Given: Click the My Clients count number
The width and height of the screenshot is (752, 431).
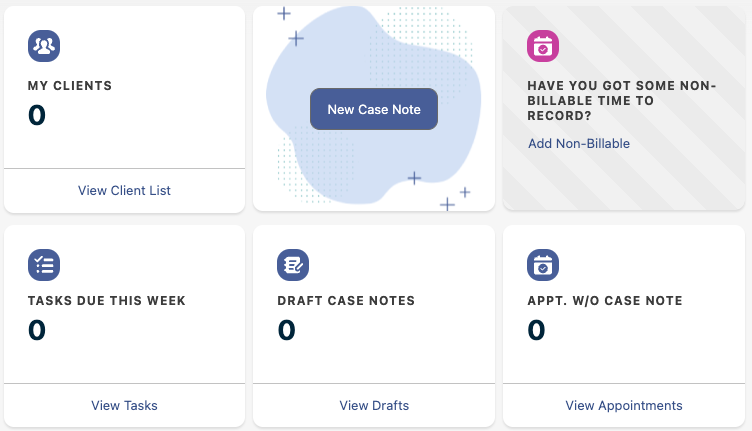Looking at the screenshot, I should [x=37, y=116].
